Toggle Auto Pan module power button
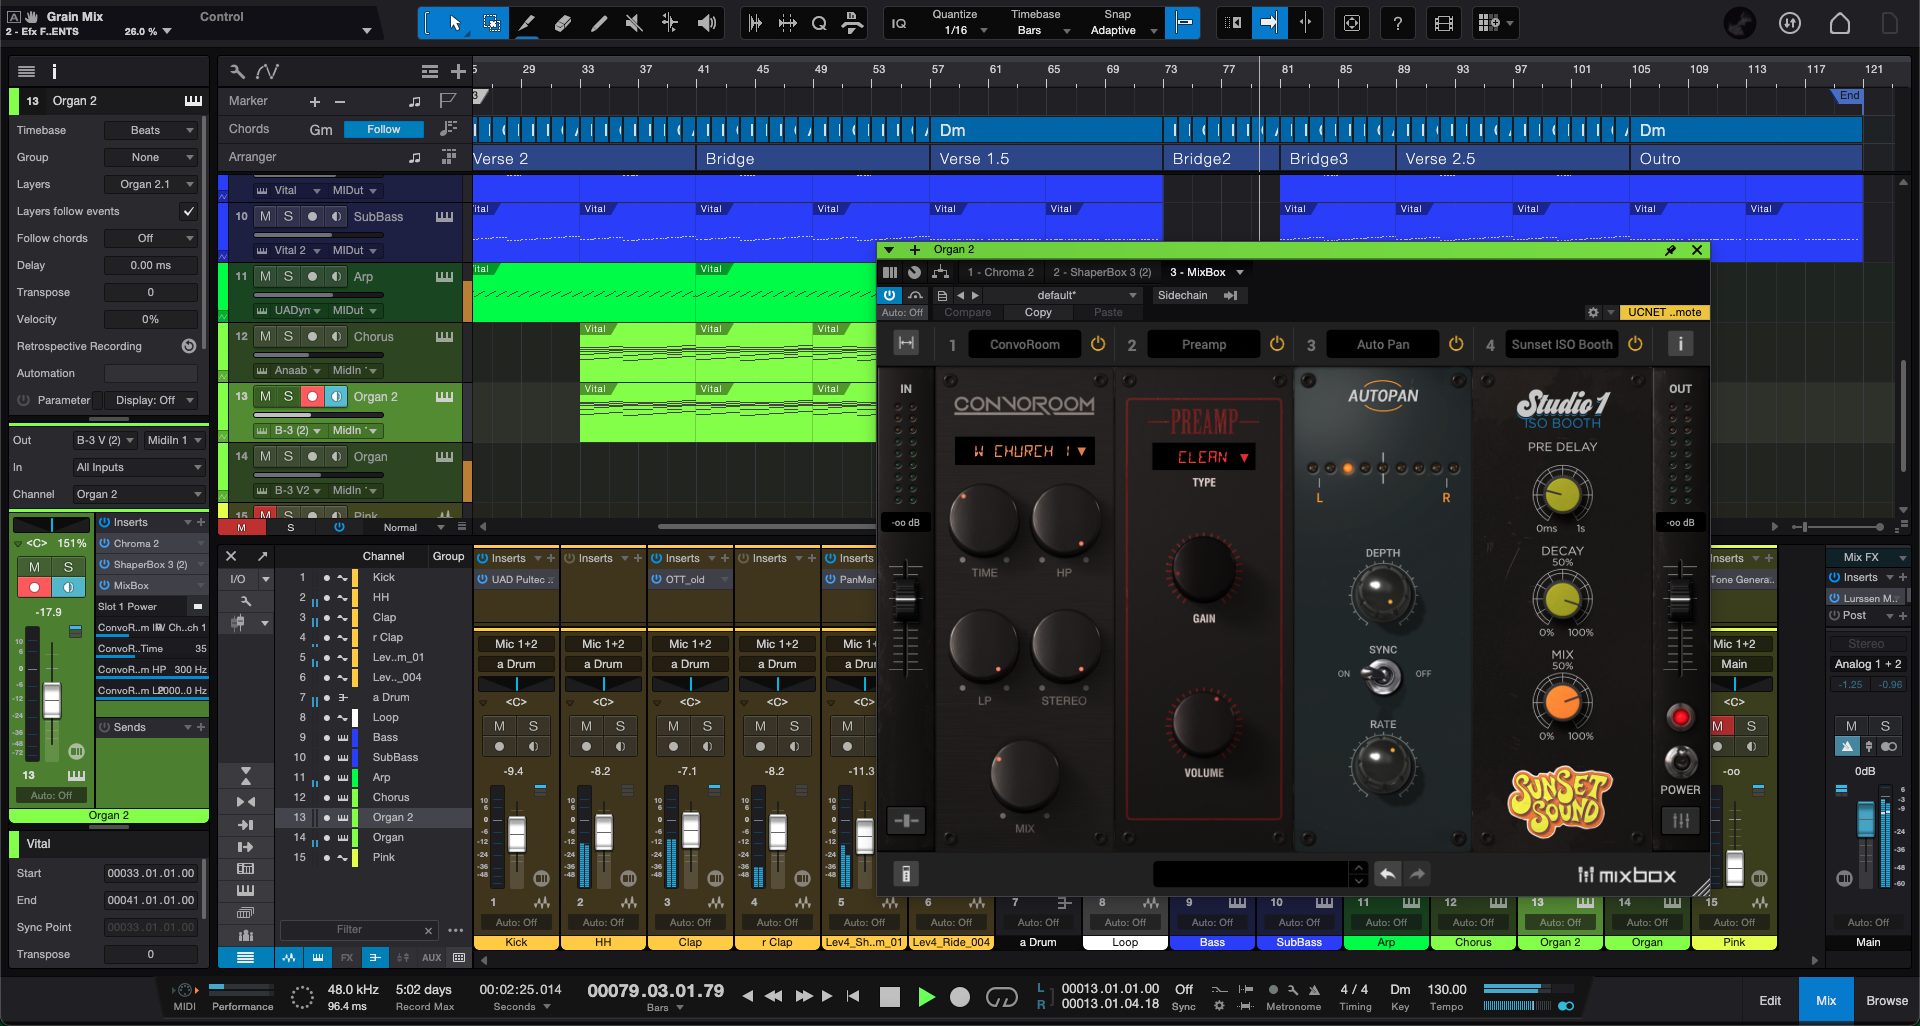This screenshot has height=1026, width=1920. coord(1455,344)
